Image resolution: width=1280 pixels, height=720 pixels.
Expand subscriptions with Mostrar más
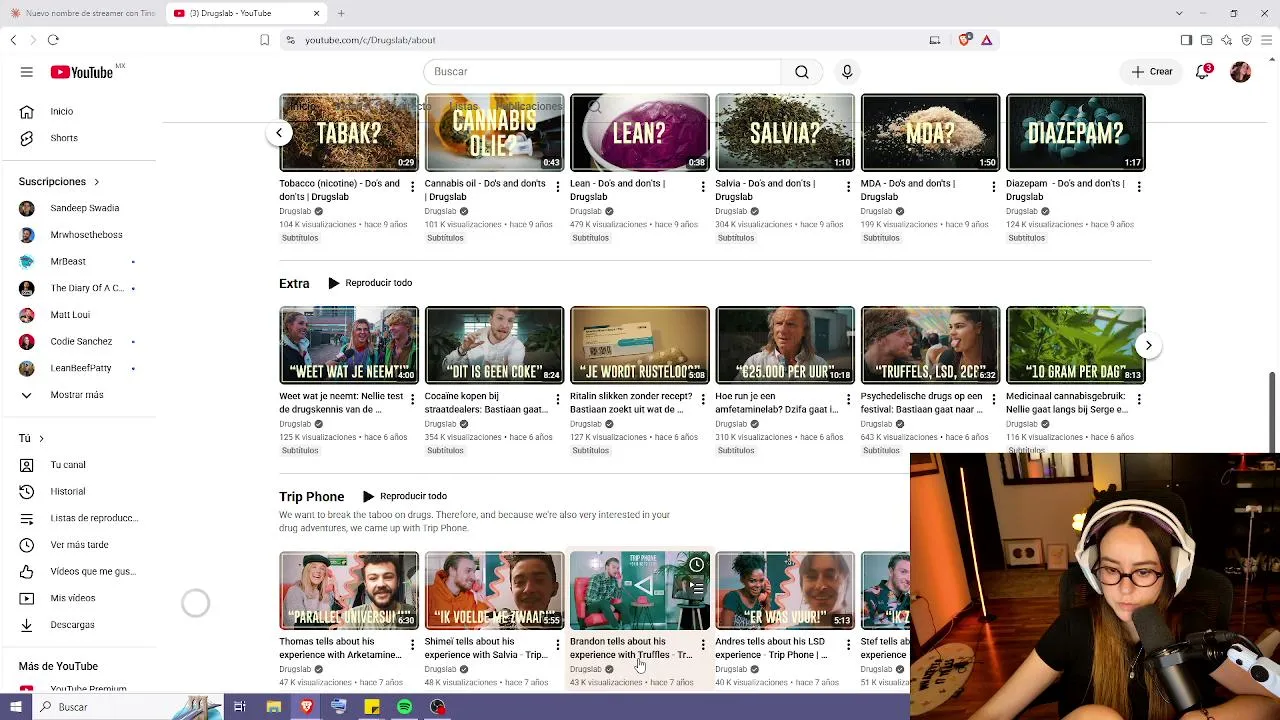(78, 395)
